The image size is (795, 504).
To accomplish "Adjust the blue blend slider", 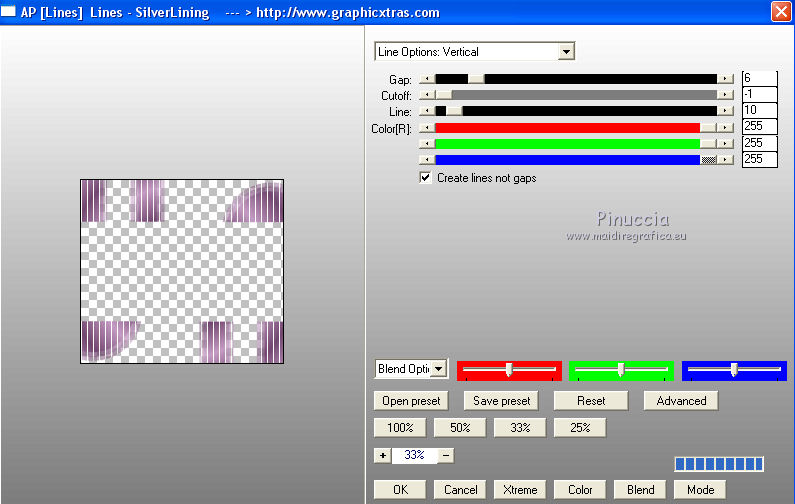I will (734, 370).
